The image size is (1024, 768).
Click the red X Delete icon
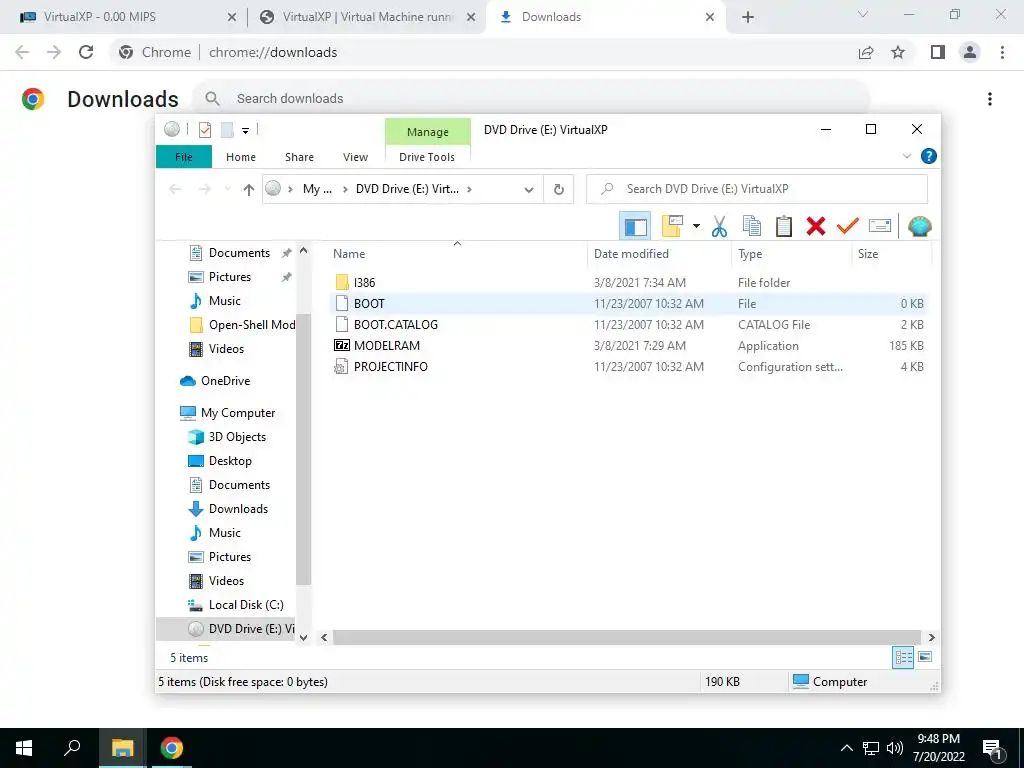tap(816, 227)
